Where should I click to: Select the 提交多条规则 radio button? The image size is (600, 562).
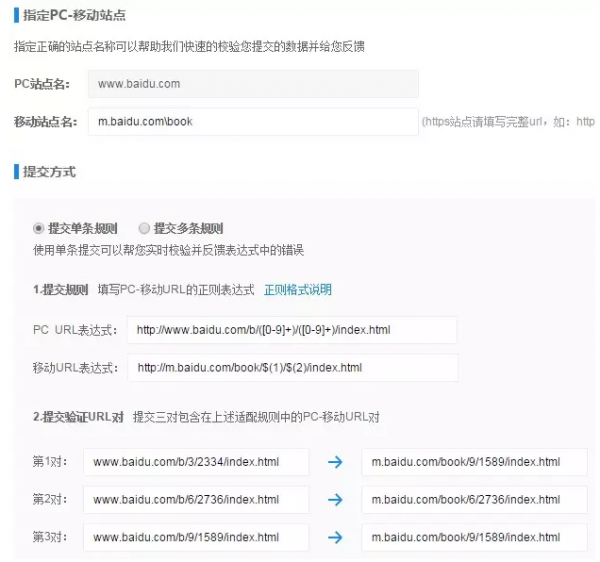(144, 228)
